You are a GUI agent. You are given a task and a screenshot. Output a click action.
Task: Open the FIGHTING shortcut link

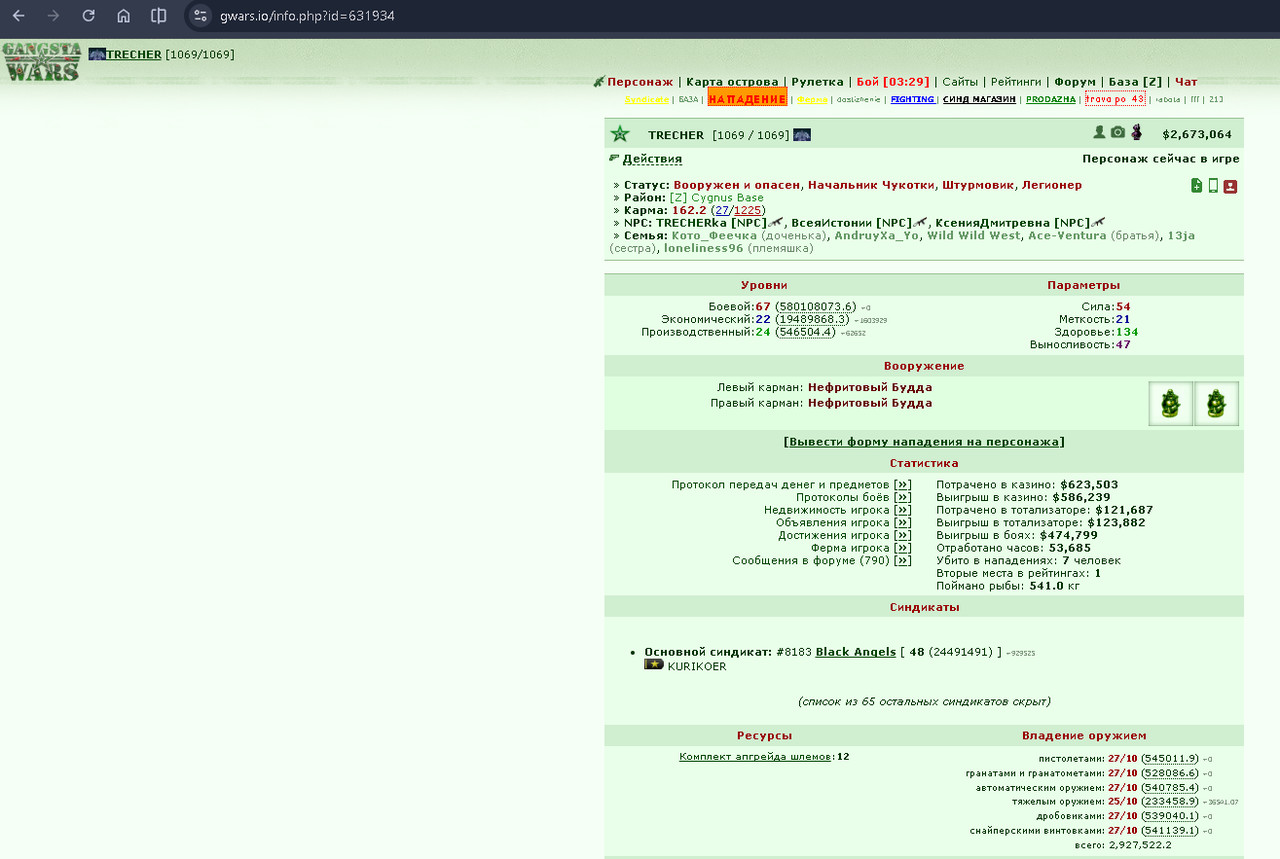(x=912, y=100)
